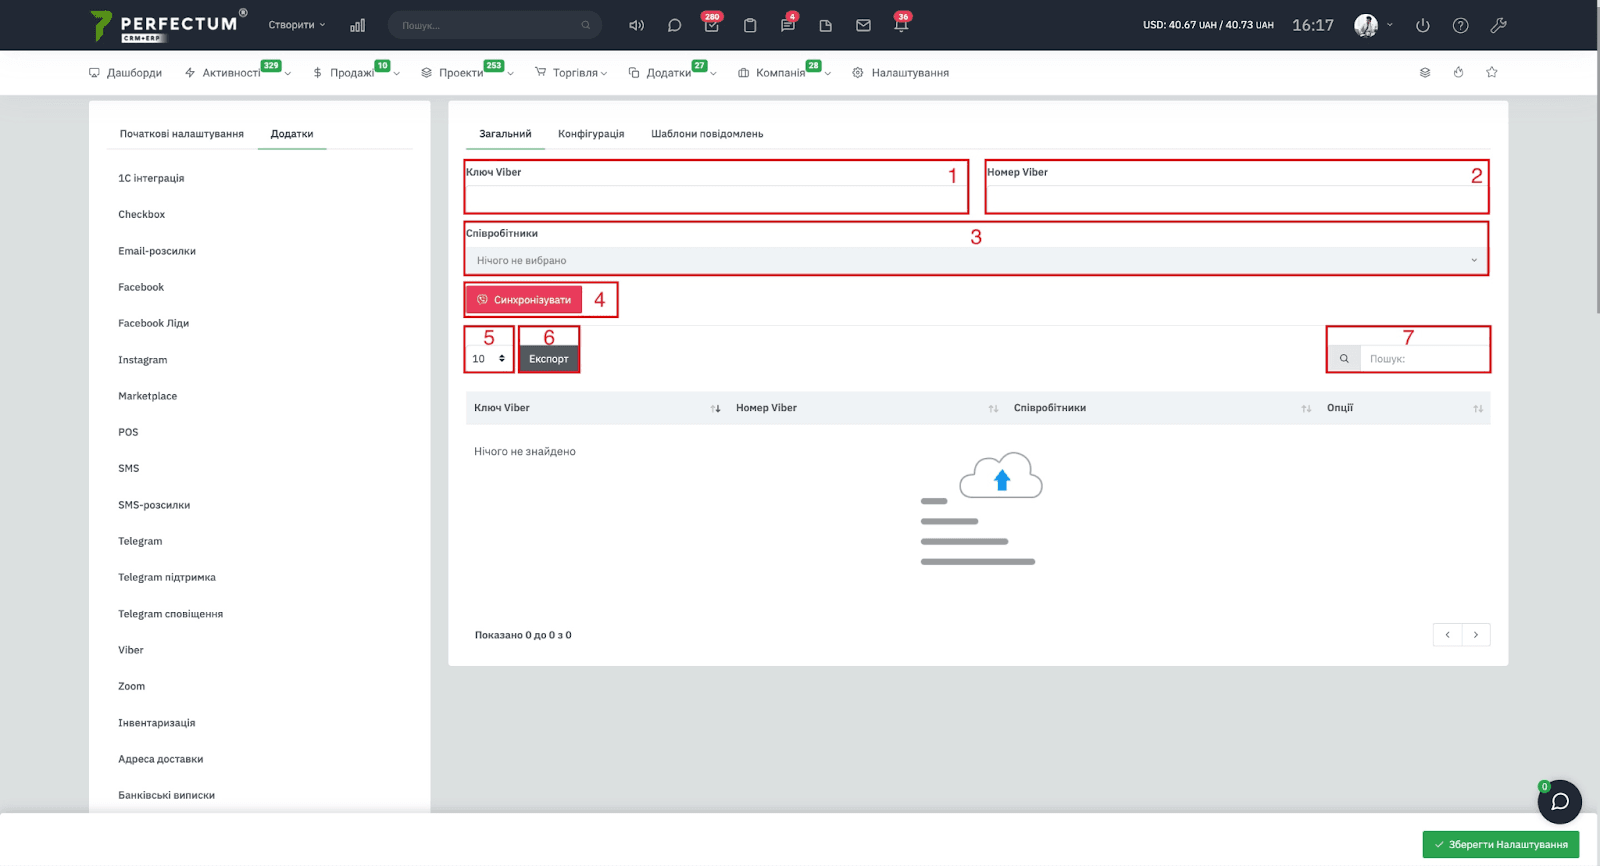Click Зберегти Налаштування button
The image size is (1600, 866).
click(1501, 845)
